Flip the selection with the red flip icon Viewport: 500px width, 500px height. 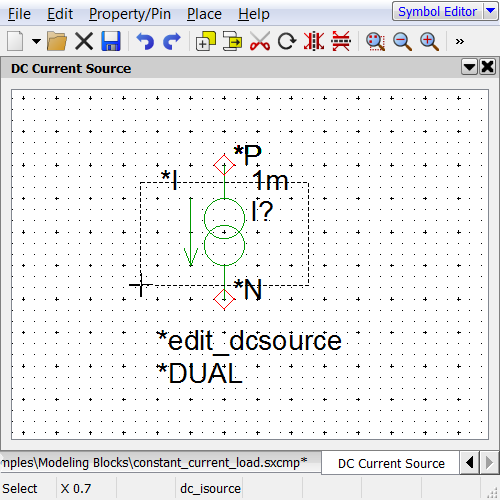[341, 41]
